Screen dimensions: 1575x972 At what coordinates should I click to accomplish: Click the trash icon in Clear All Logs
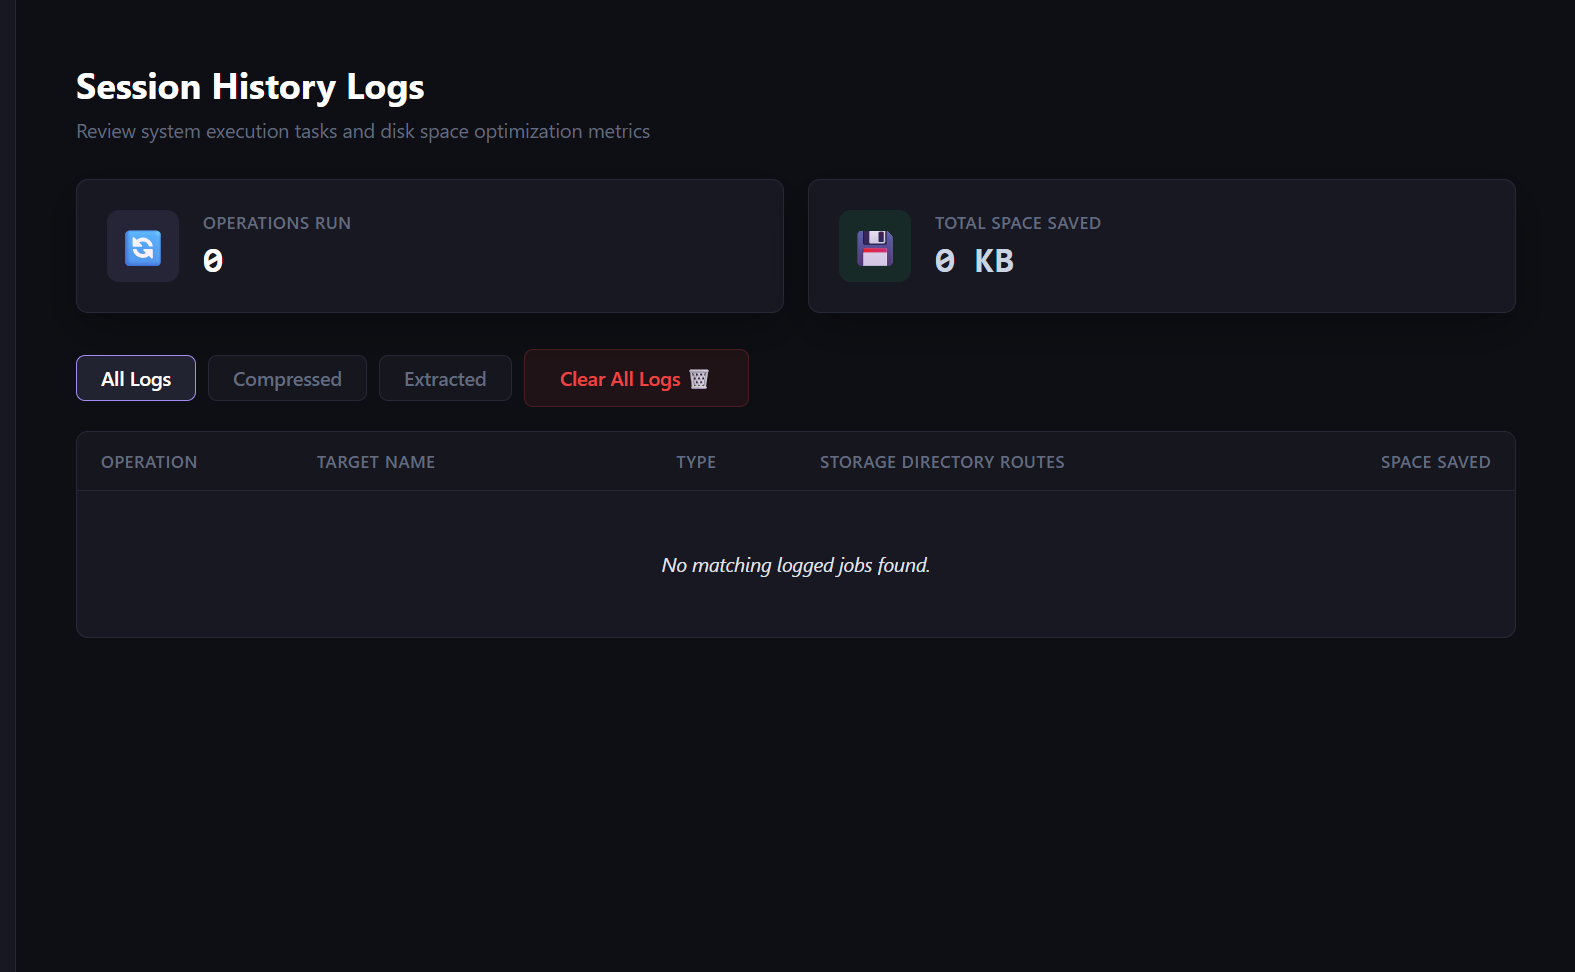tap(699, 379)
